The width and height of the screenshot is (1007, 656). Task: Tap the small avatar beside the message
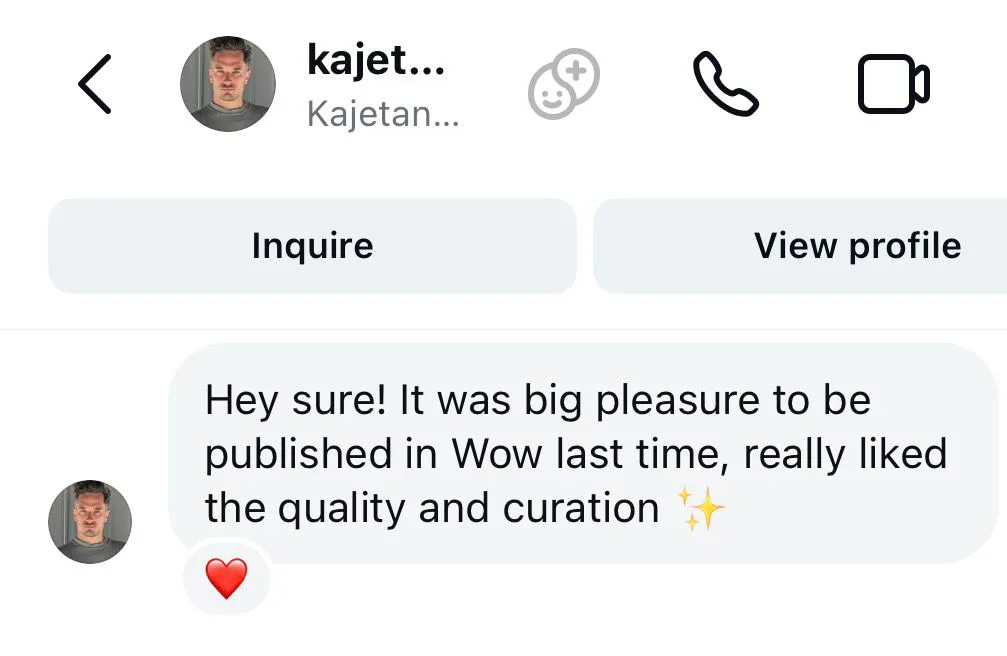tap(90, 522)
